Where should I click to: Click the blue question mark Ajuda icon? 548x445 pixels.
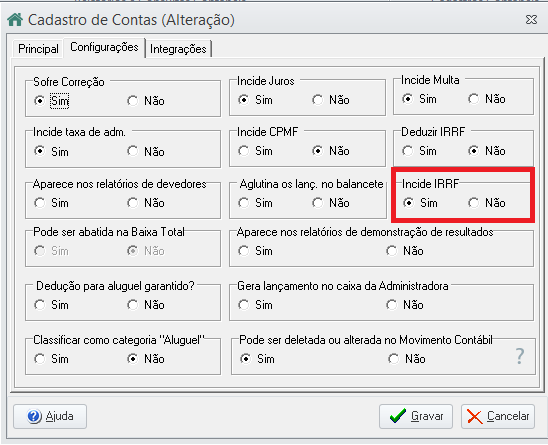pyautogui.click(x=34, y=416)
